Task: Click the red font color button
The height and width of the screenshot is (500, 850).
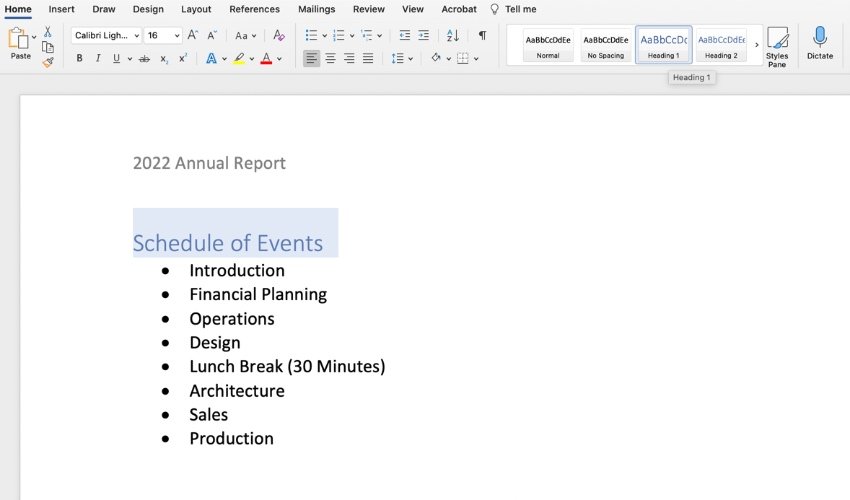Action: 266,58
